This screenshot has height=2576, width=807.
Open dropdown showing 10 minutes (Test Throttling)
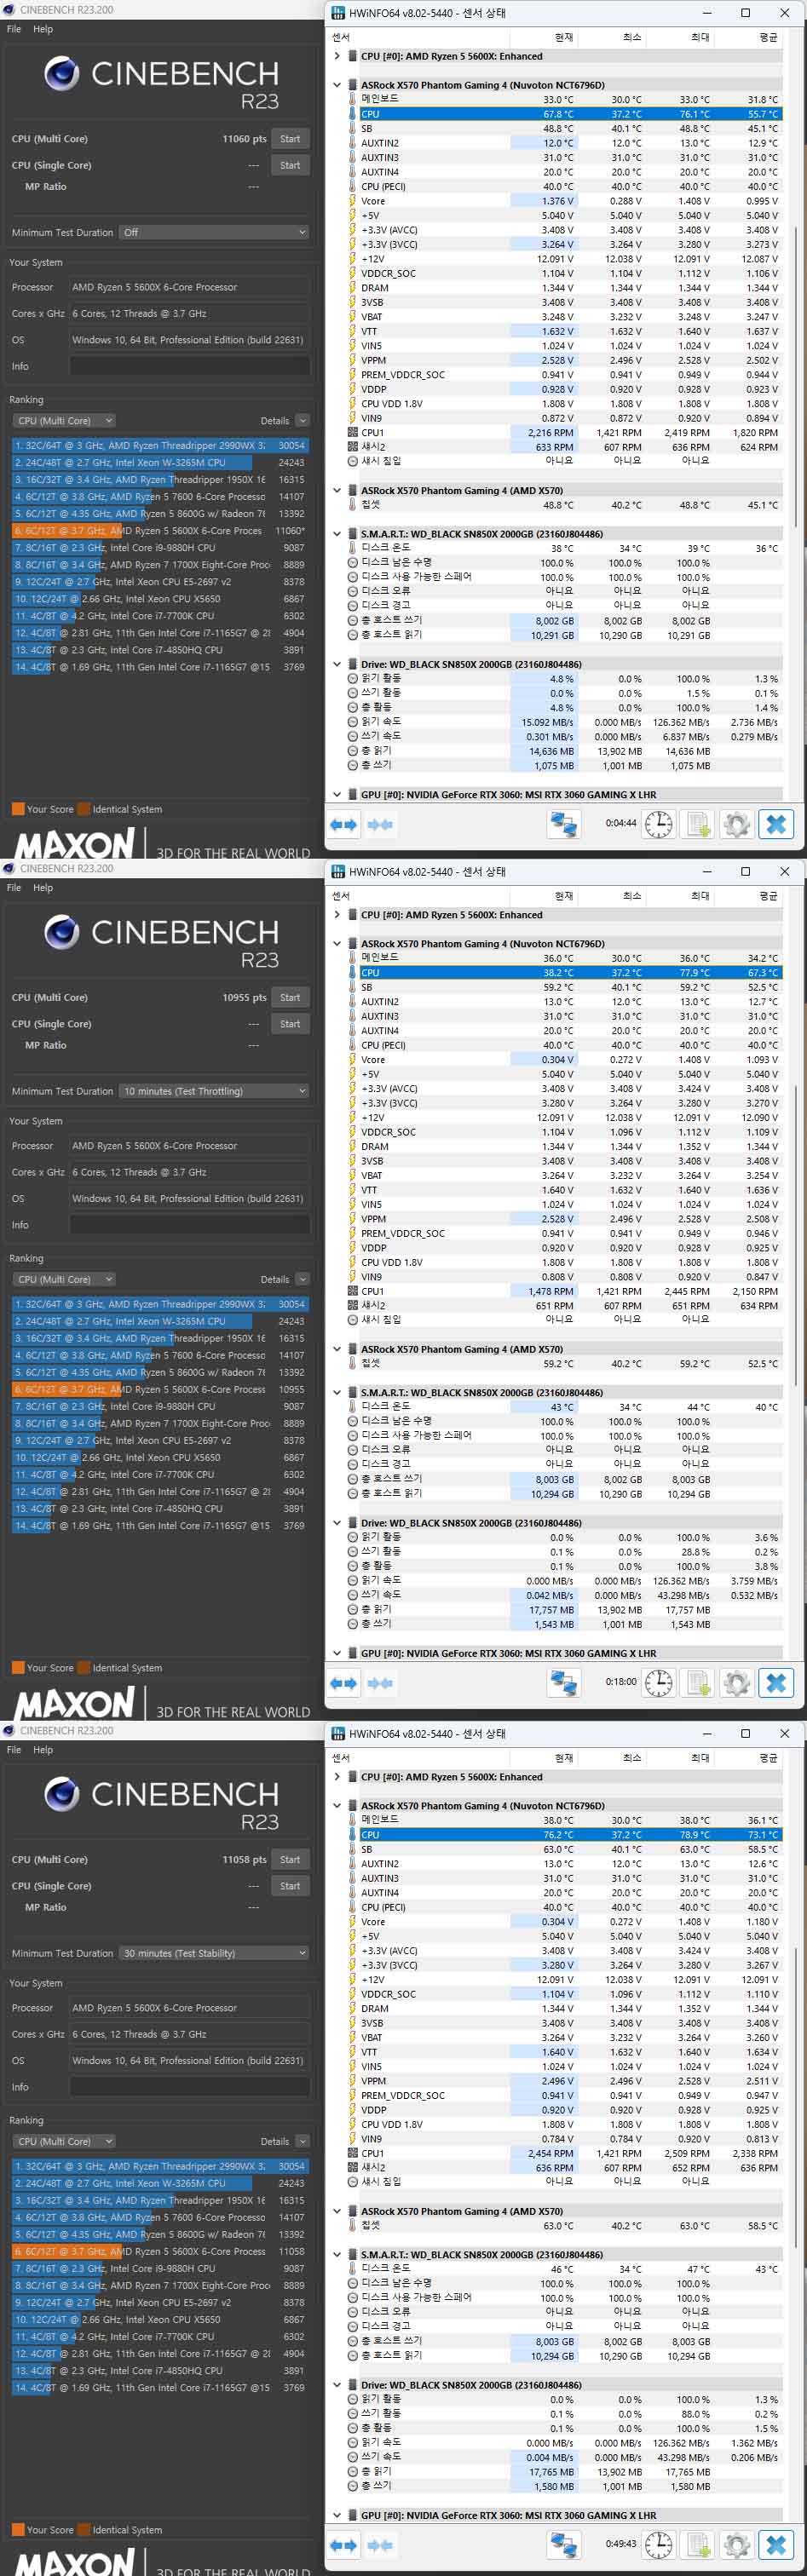pyautogui.click(x=214, y=1091)
